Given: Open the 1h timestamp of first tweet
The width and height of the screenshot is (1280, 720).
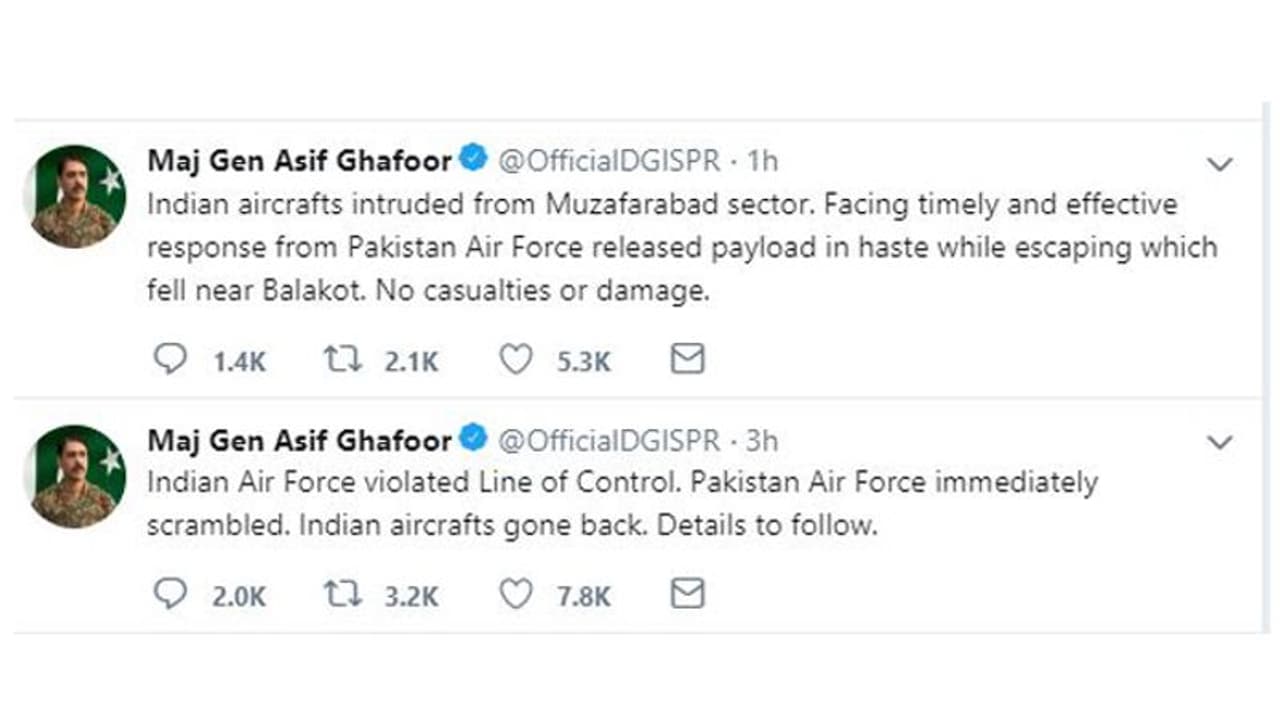Looking at the screenshot, I should click(x=763, y=160).
